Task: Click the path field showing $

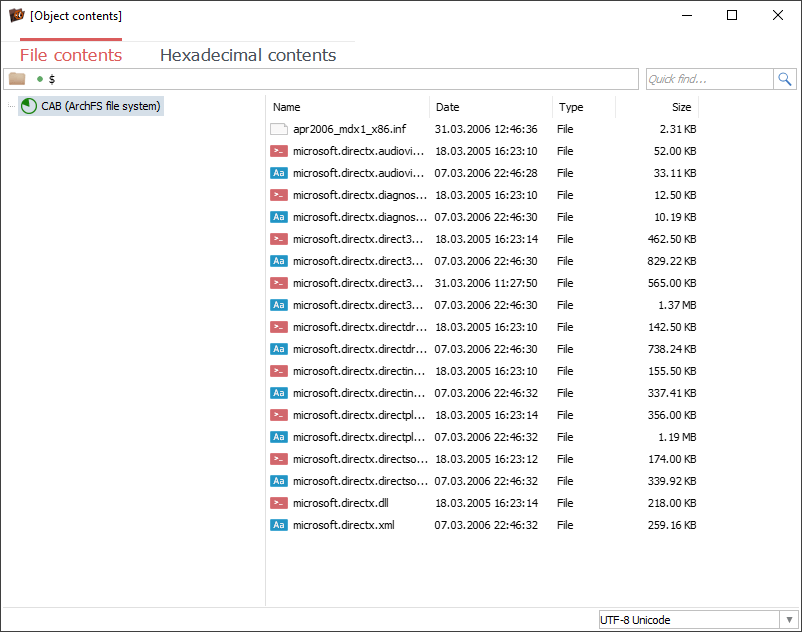Action: pyautogui.click(x=321, y=79)
